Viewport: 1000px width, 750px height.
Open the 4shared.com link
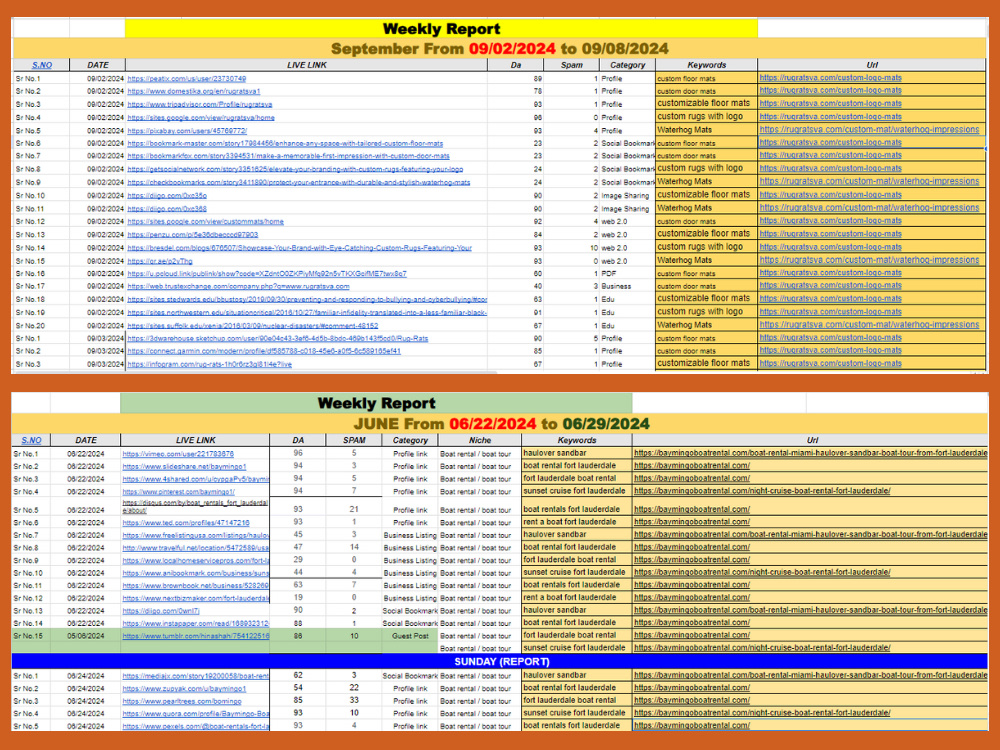(x=195, y=479)
